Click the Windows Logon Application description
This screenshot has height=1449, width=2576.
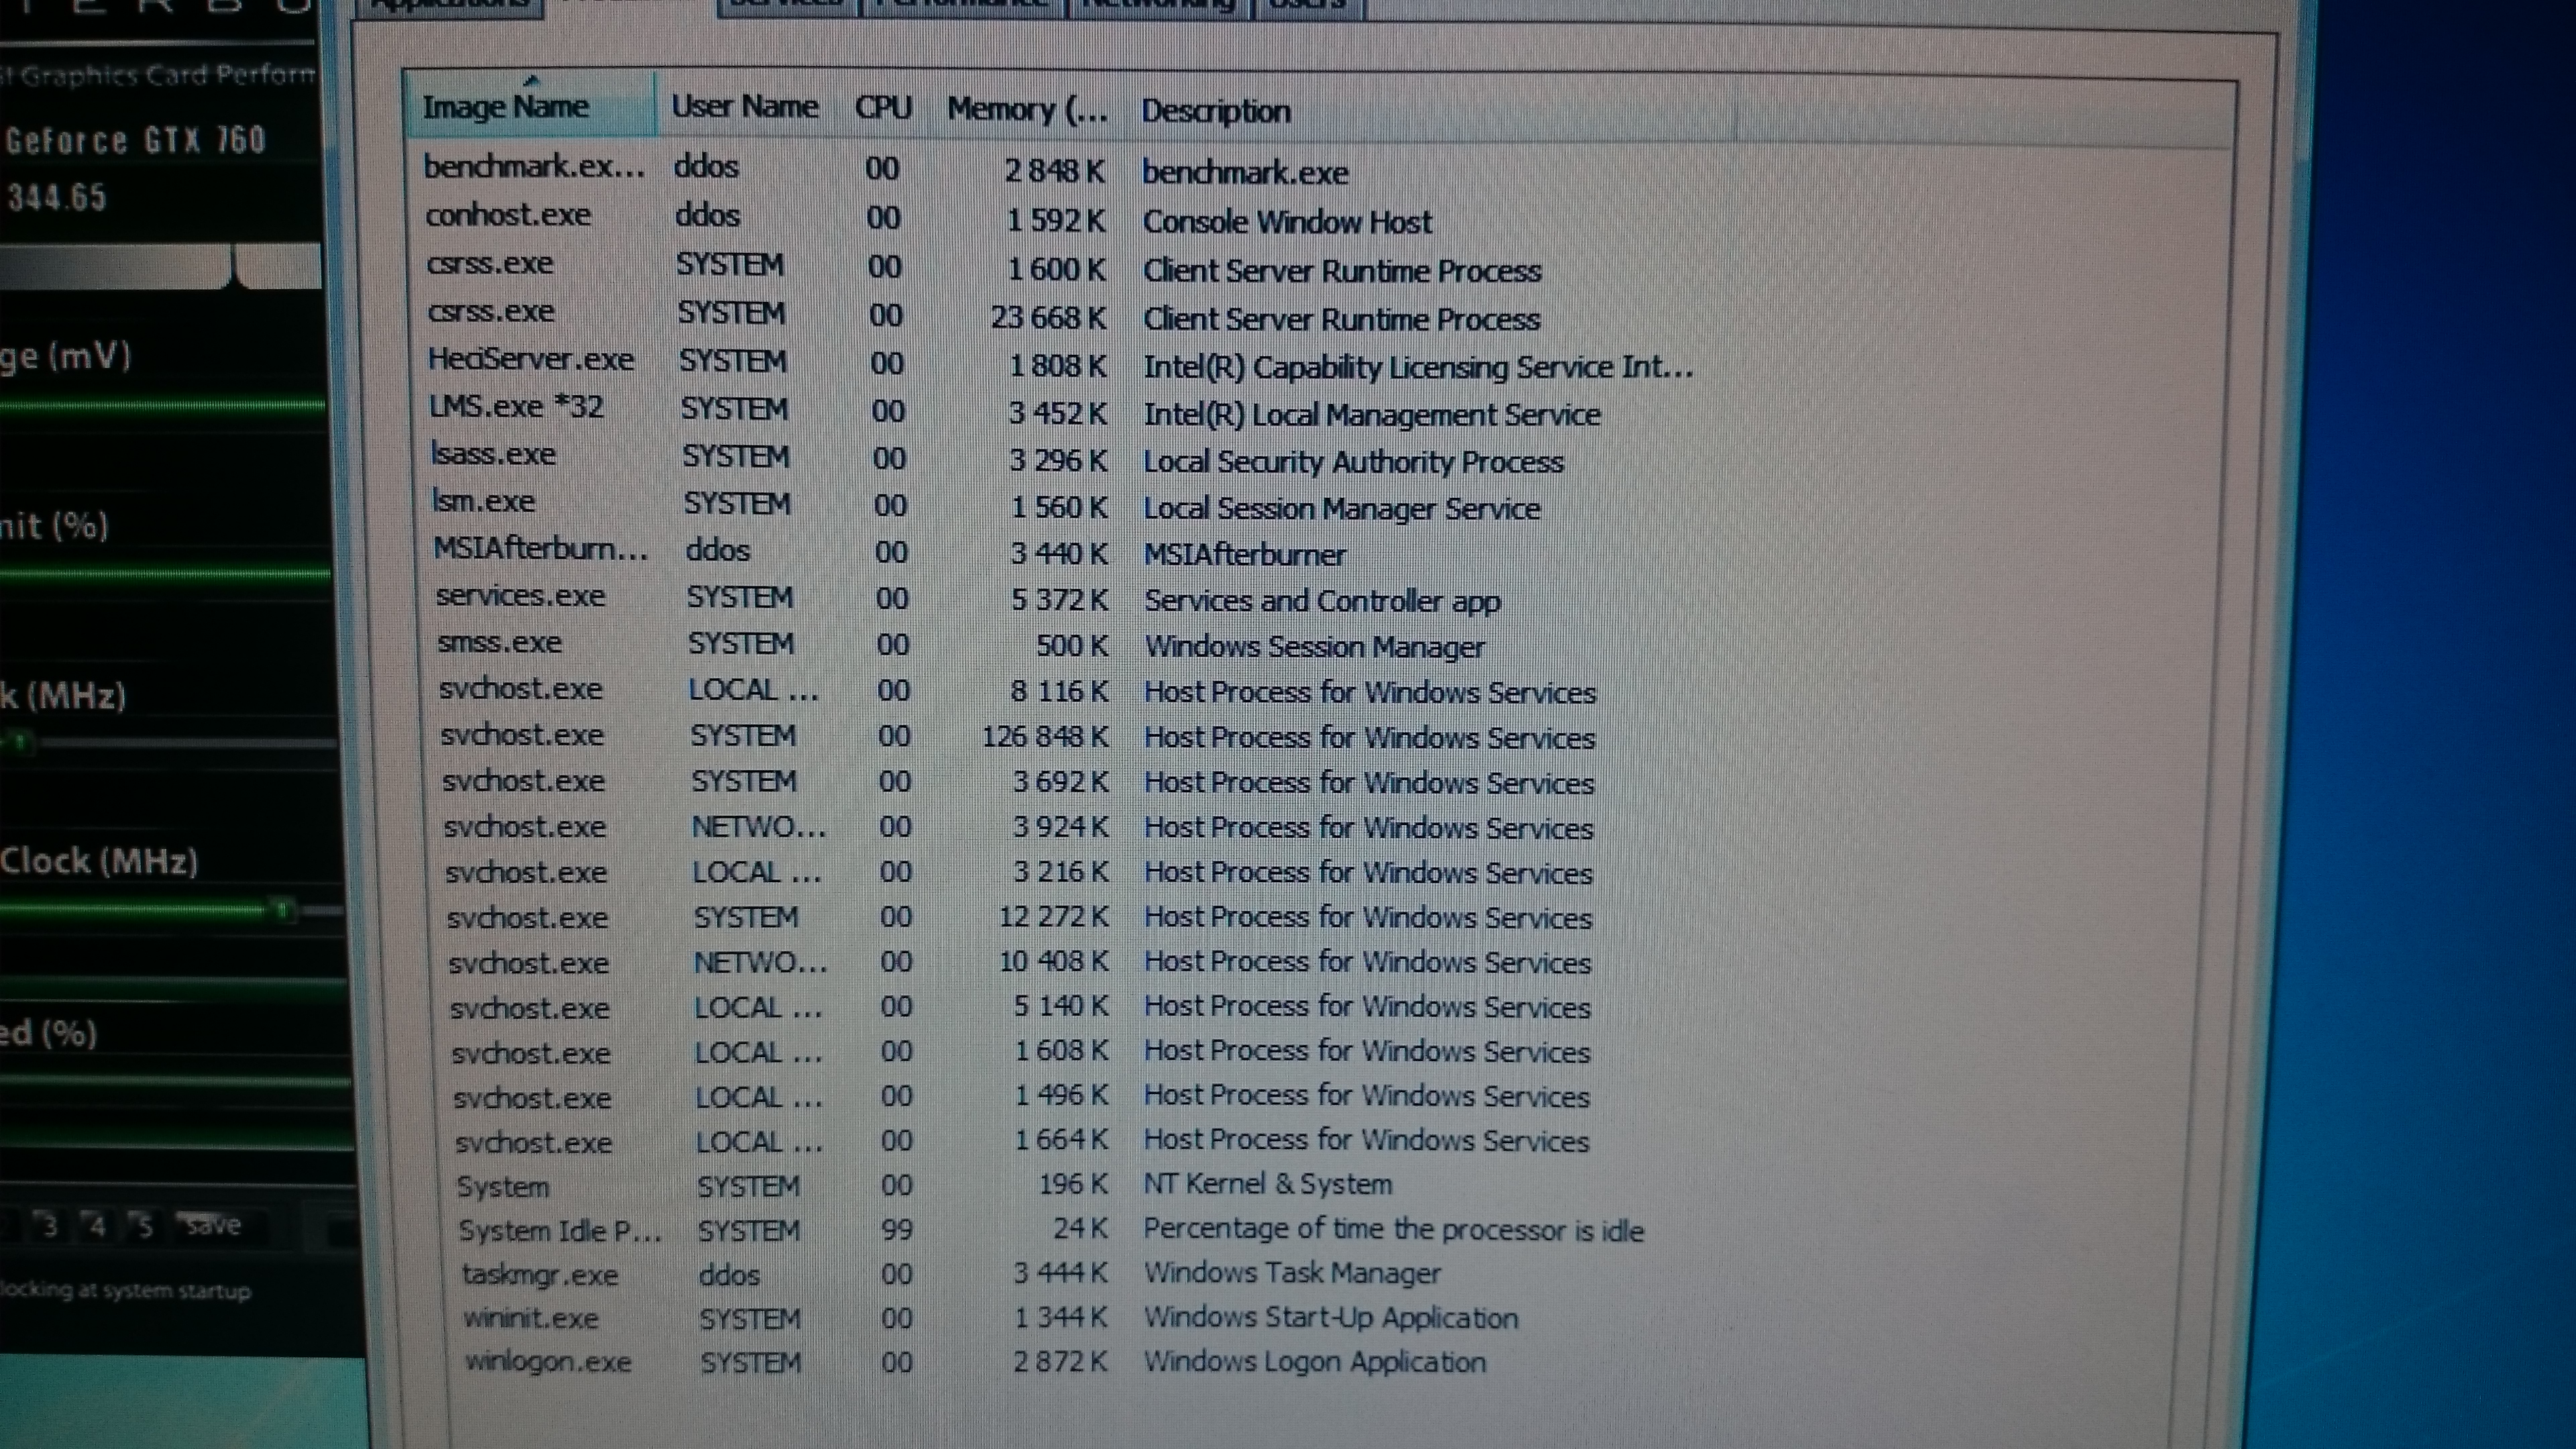point(1315,1362)
